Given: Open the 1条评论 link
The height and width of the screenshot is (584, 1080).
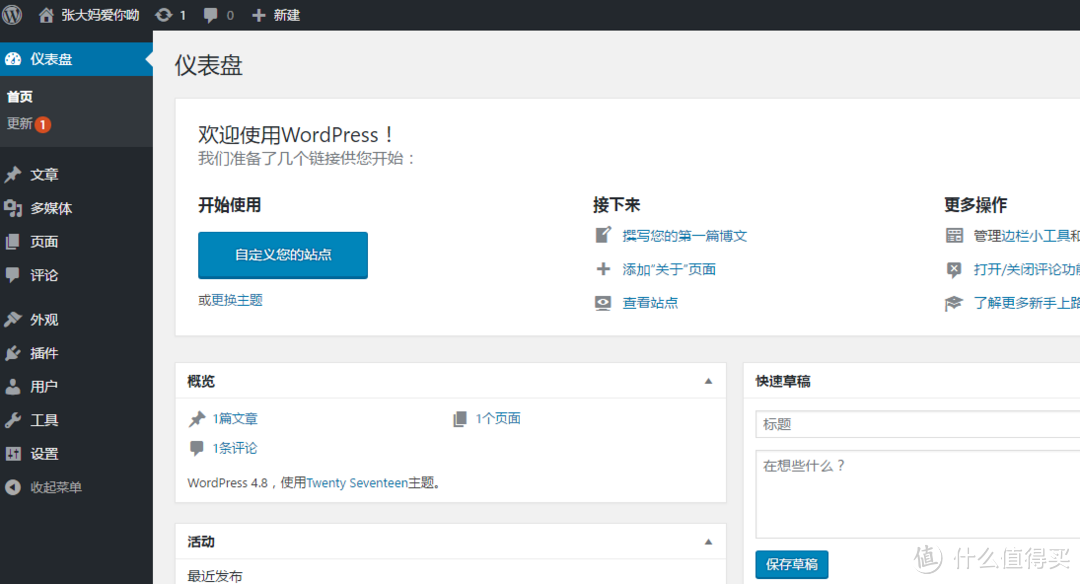Looking at the screenshot, I should [x=235, y=448].
